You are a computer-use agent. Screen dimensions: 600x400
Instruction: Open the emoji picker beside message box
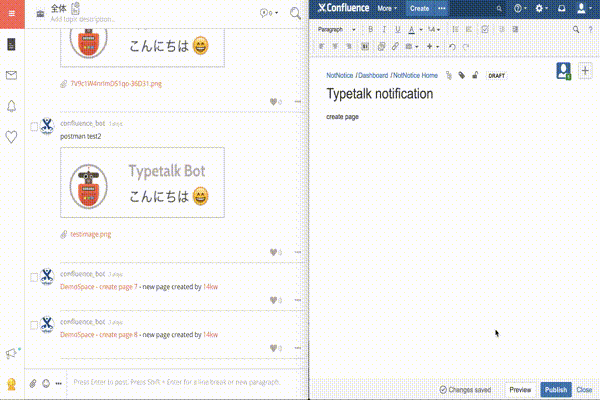(46, 383)
